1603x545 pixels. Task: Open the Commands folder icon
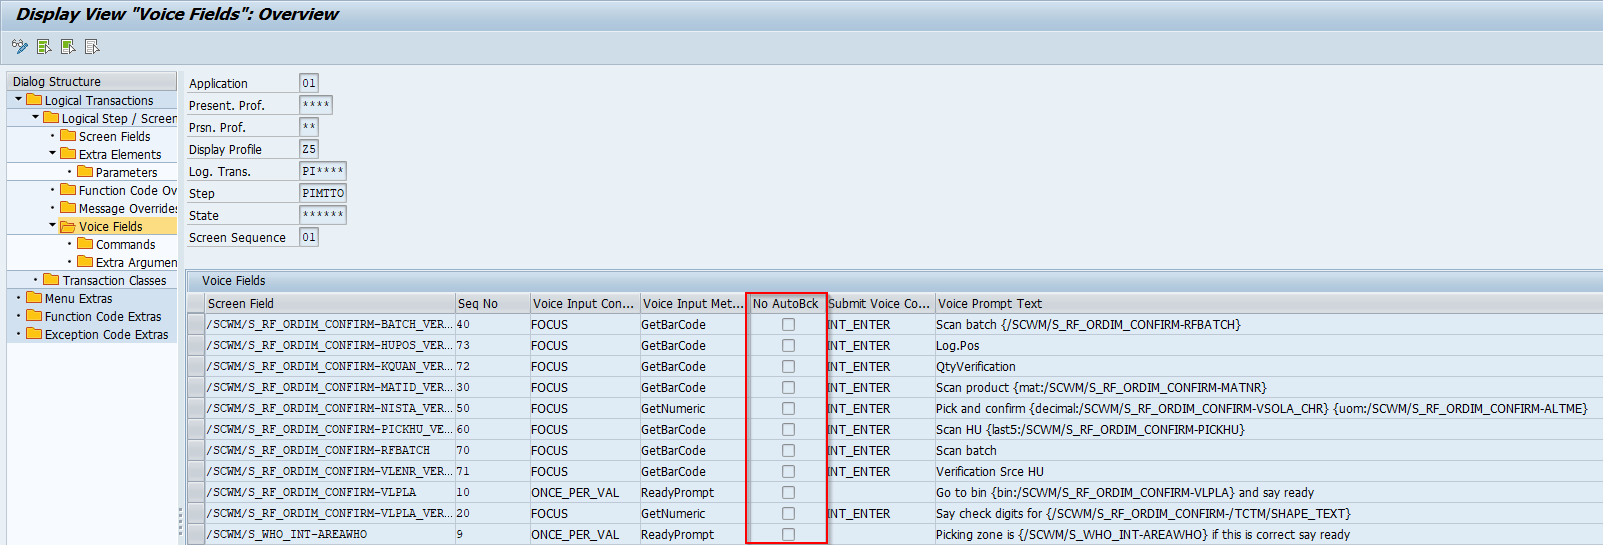pyautogui.click(x=85, y=244)
